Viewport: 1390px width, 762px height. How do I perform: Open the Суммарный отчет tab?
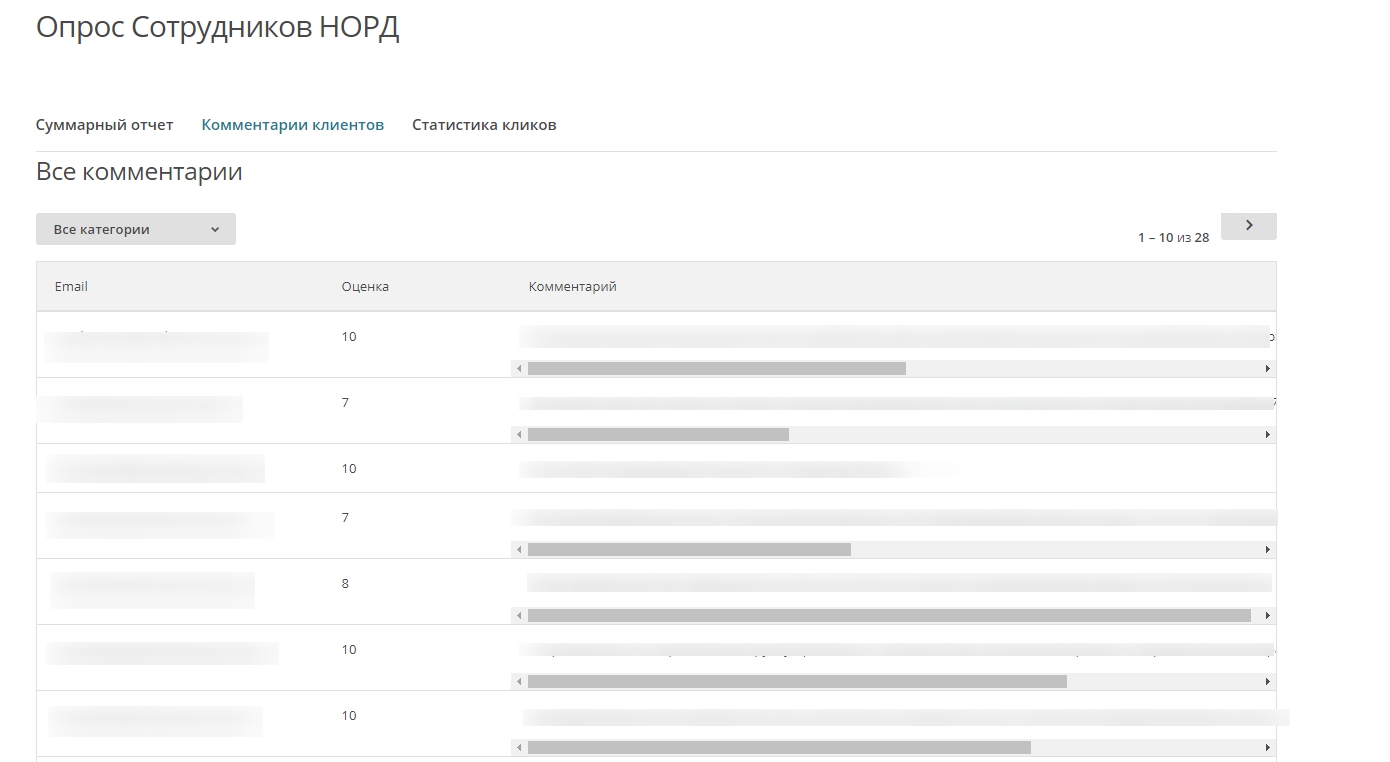(104, 125)
